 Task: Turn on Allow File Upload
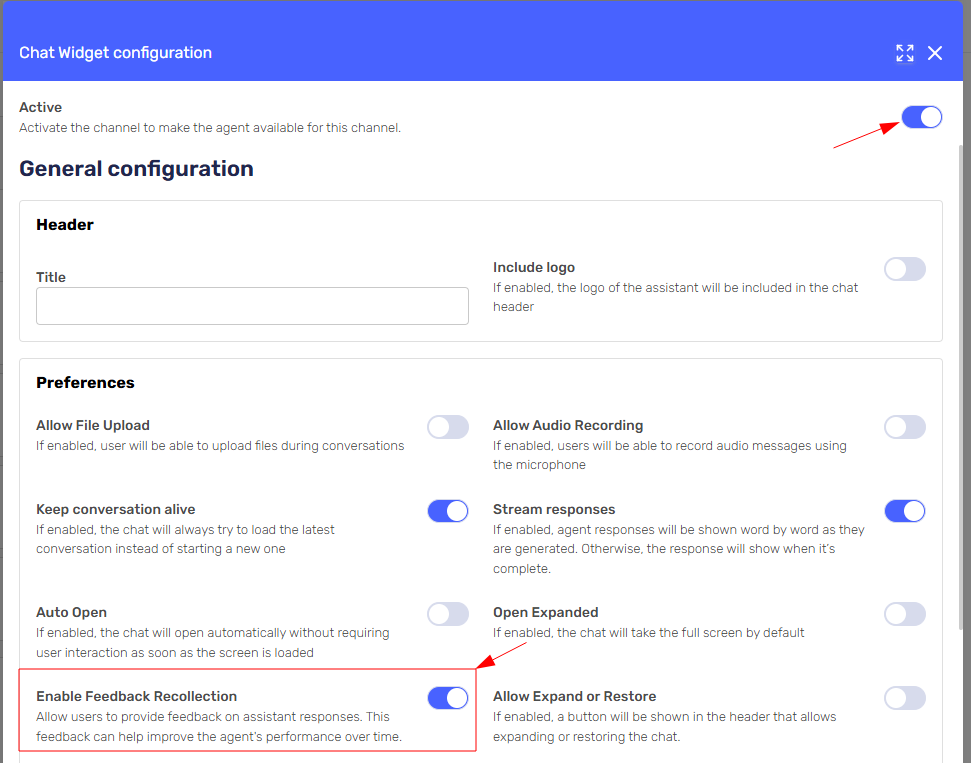(448, 427)
